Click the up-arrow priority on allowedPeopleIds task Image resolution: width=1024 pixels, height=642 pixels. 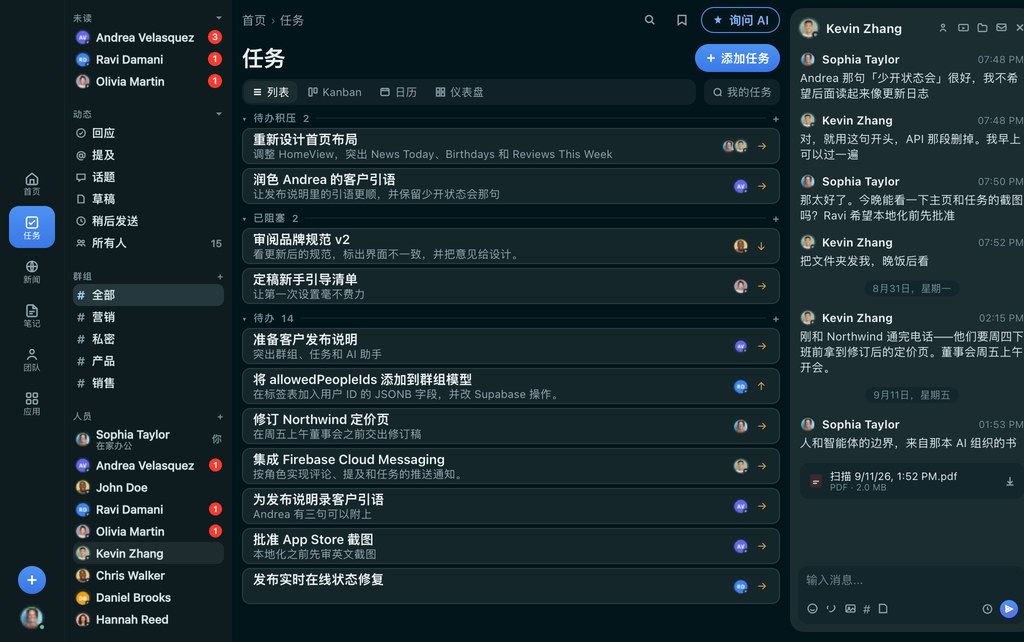[x=761, y=386]
